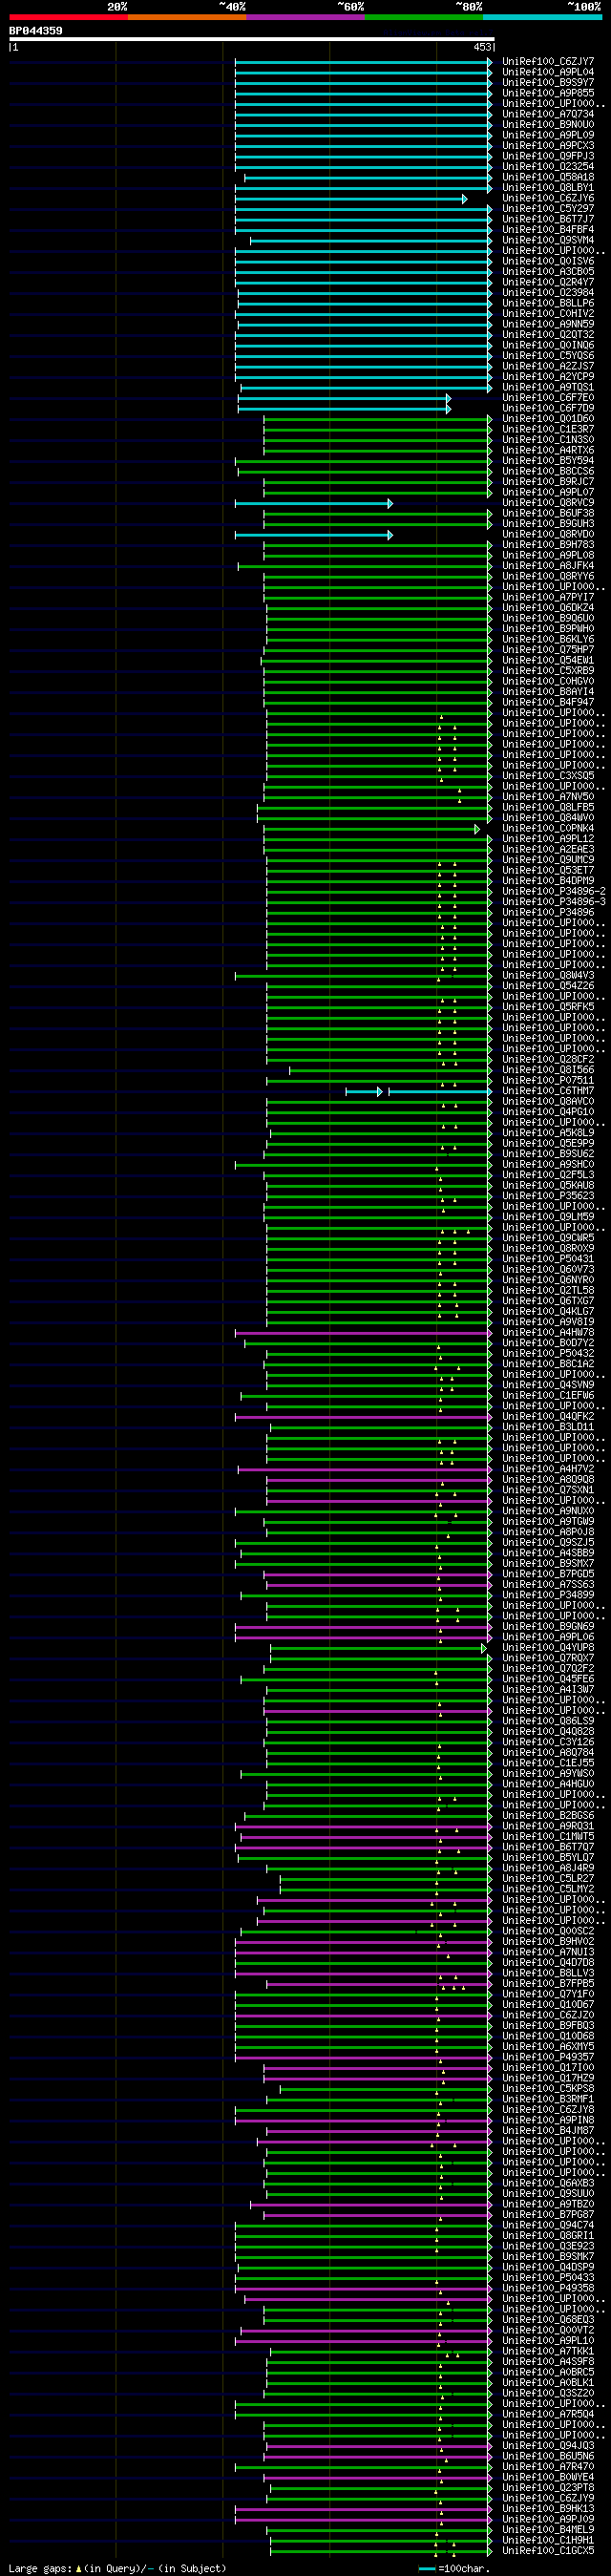This screenshot has height=2576, width=611.
Task: Select label UniRef100_A7TKK1
Action: click(548, 2351)
